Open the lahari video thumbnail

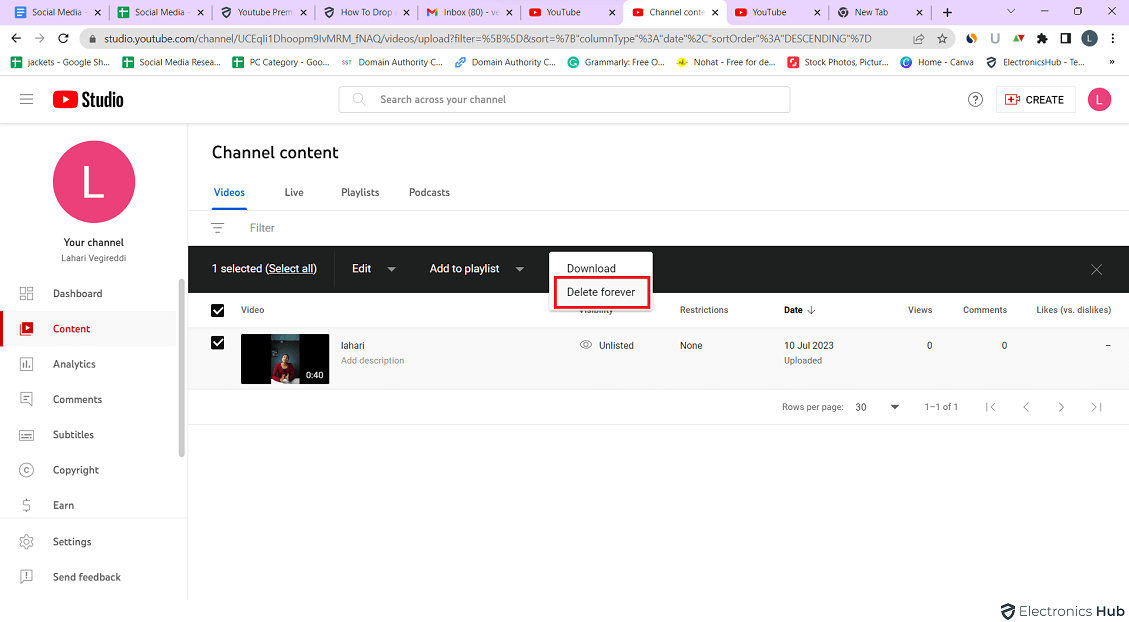point(285,359)
